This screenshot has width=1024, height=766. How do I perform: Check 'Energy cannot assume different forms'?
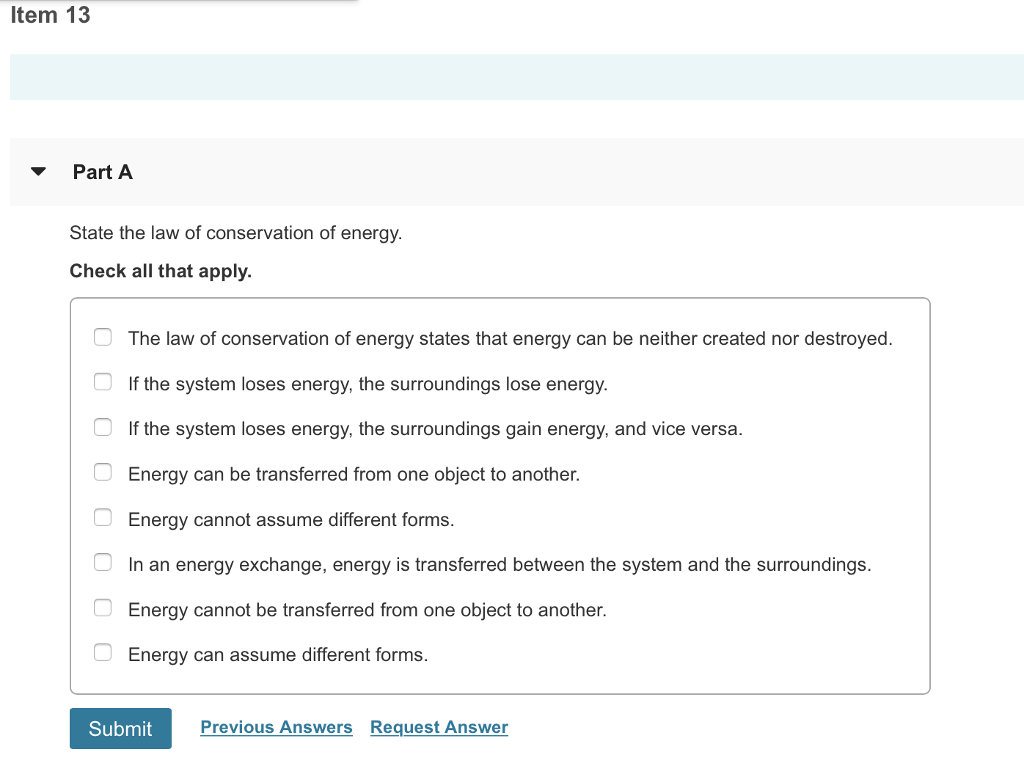(103, 518)
